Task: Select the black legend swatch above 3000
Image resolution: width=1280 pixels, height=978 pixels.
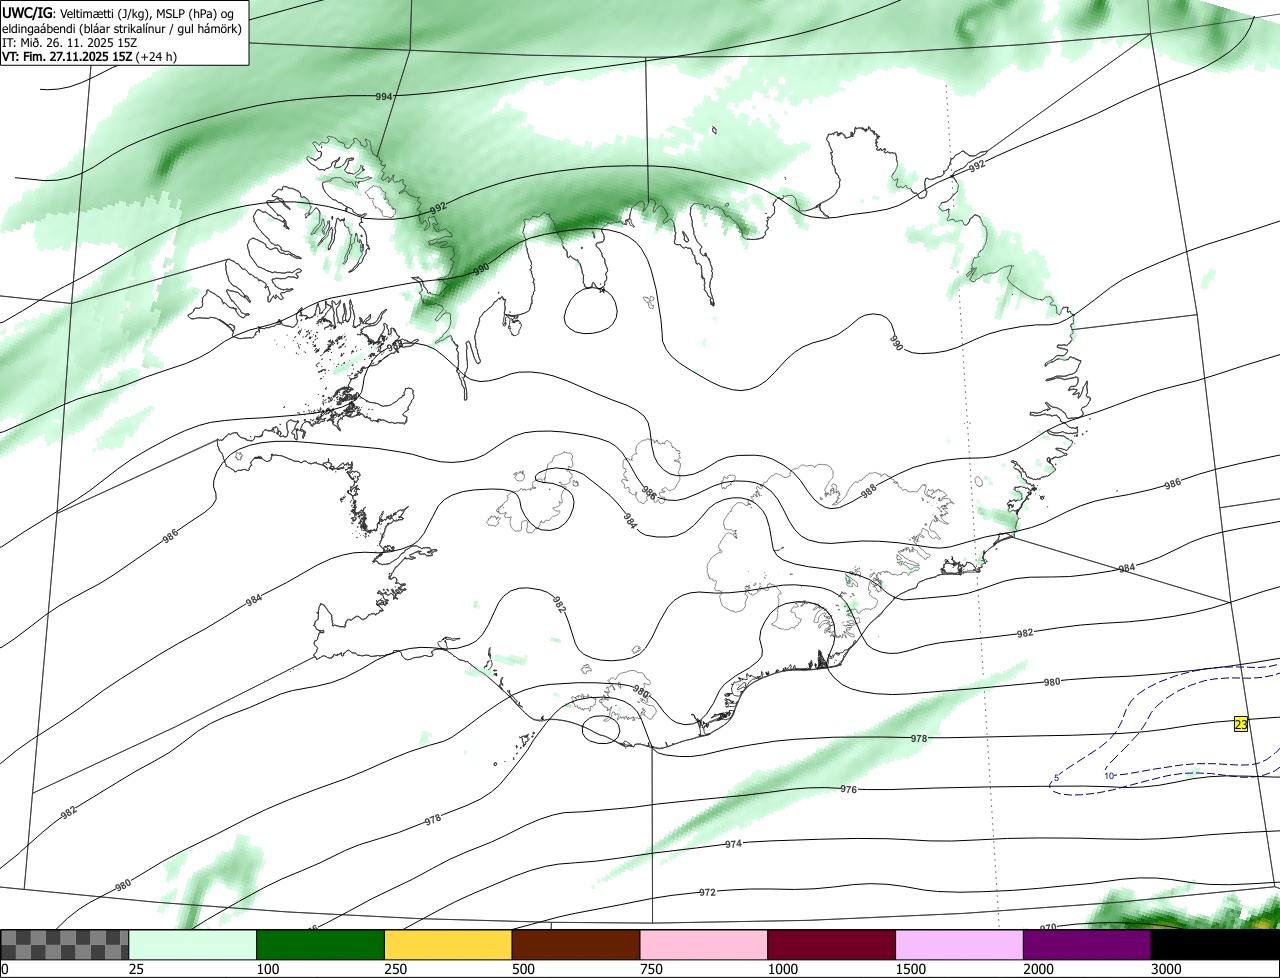Action: click(1215, 945)
